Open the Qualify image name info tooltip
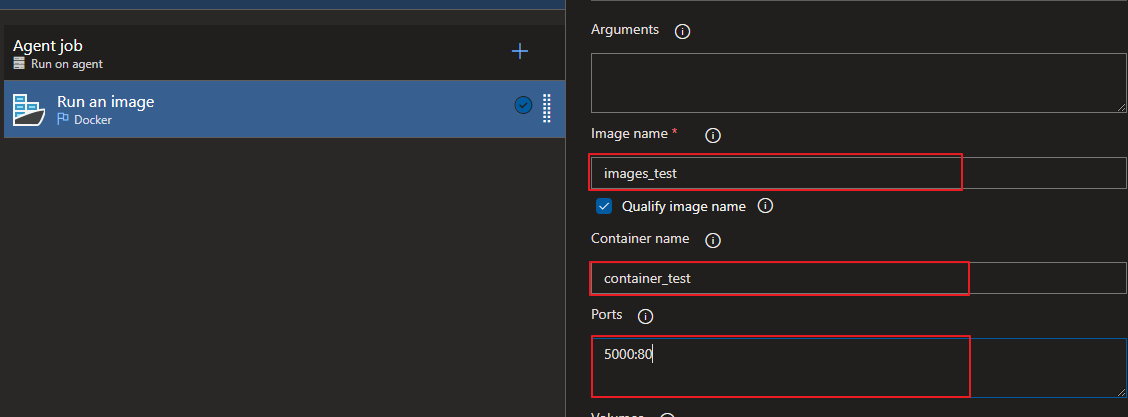The width and height of the screenshot is (1128, 417). [765, 206]
